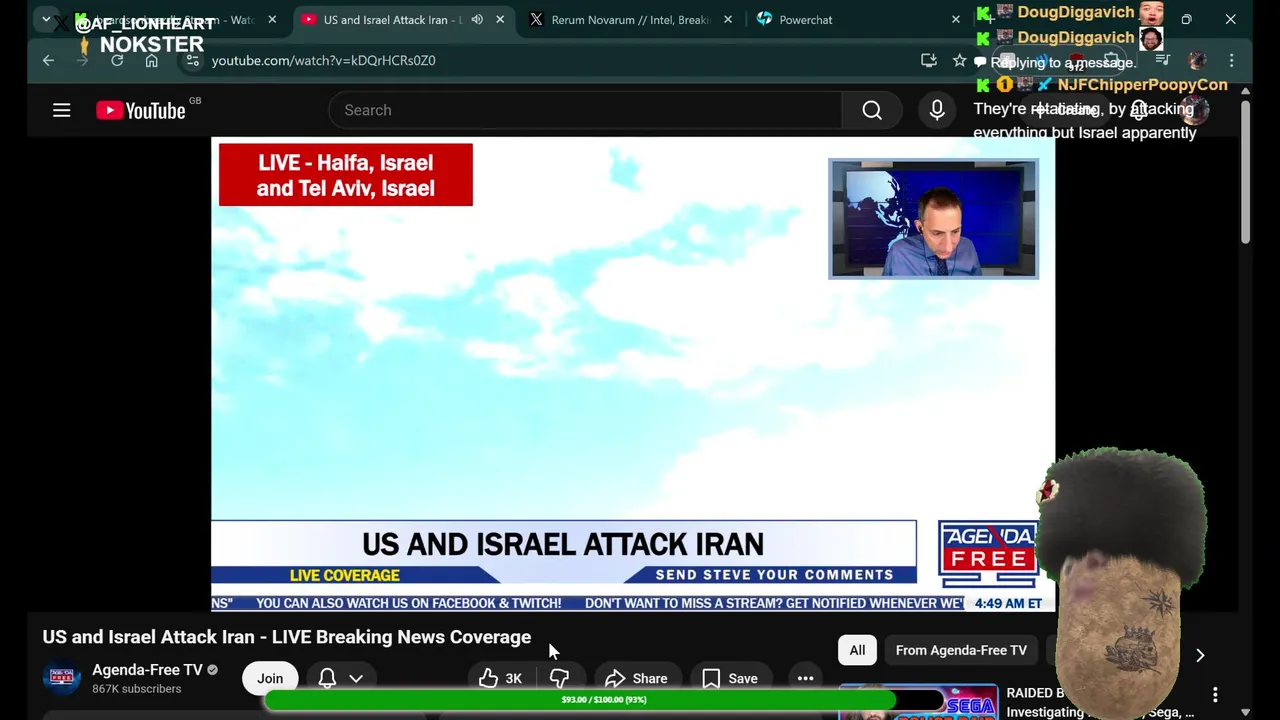Click the search magnifier button
Image resolution: width=1280 pixels, height=720 pixels.
pos(872,110)
